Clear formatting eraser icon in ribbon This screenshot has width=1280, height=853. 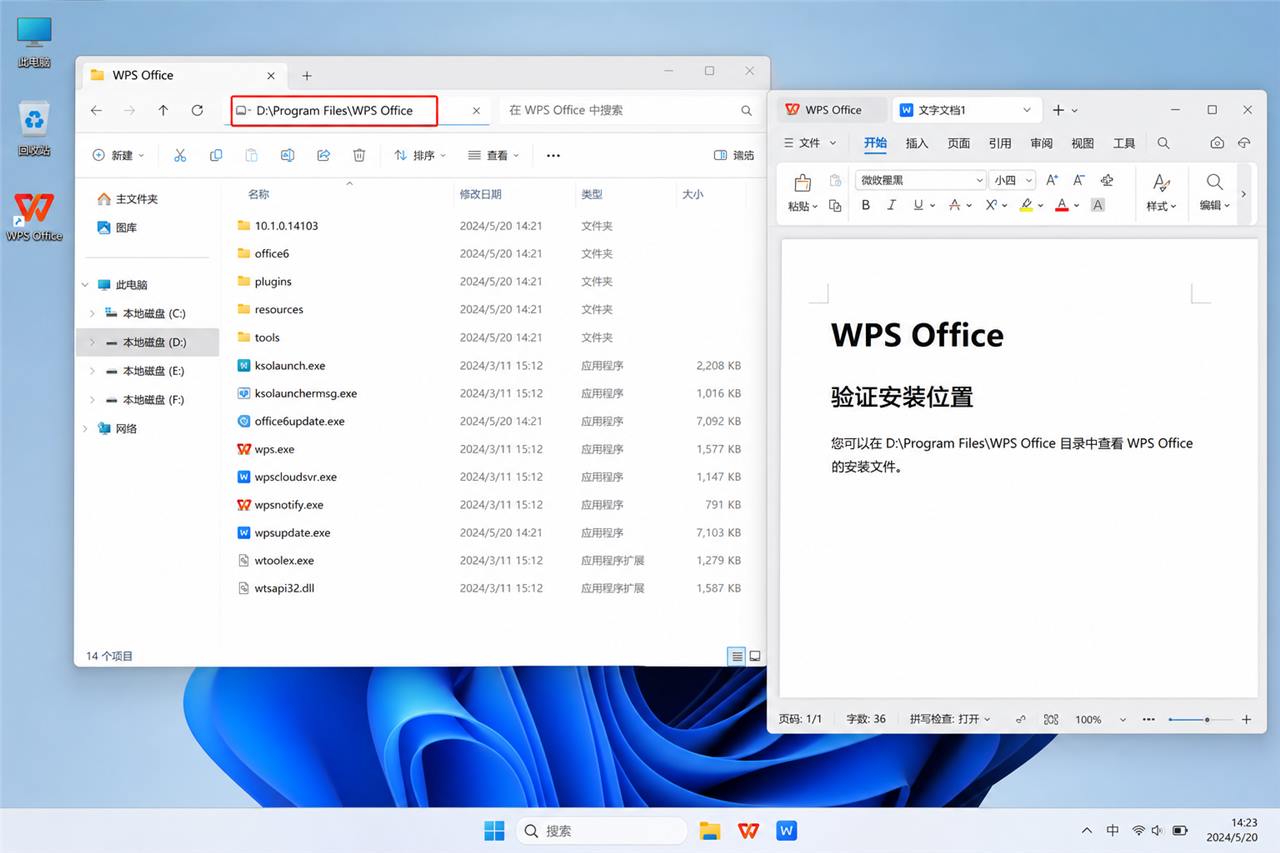point(1107,180)
